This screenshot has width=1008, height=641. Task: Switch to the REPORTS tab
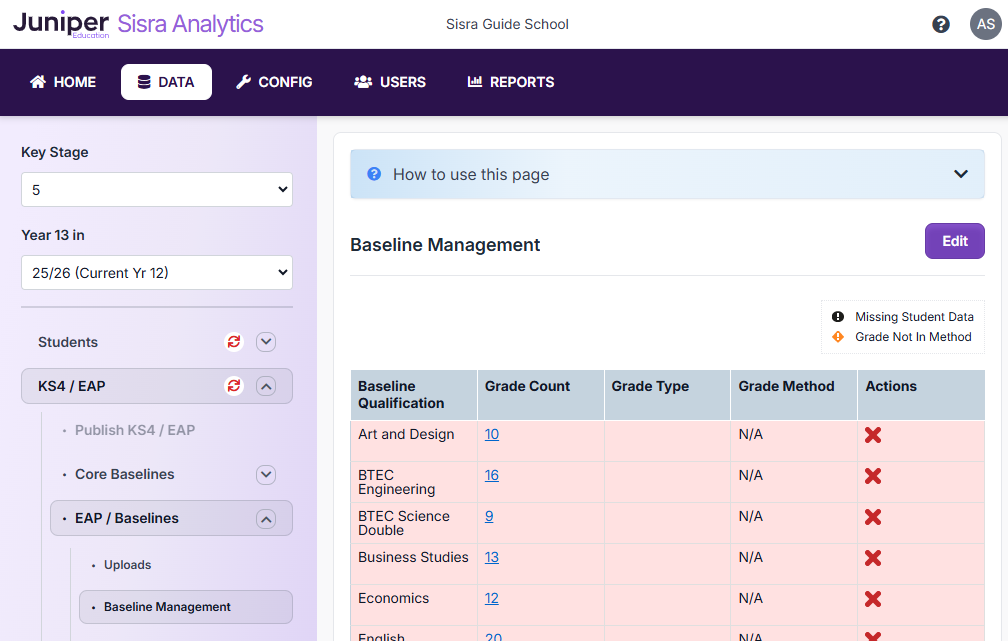click(x=510, y=82)
